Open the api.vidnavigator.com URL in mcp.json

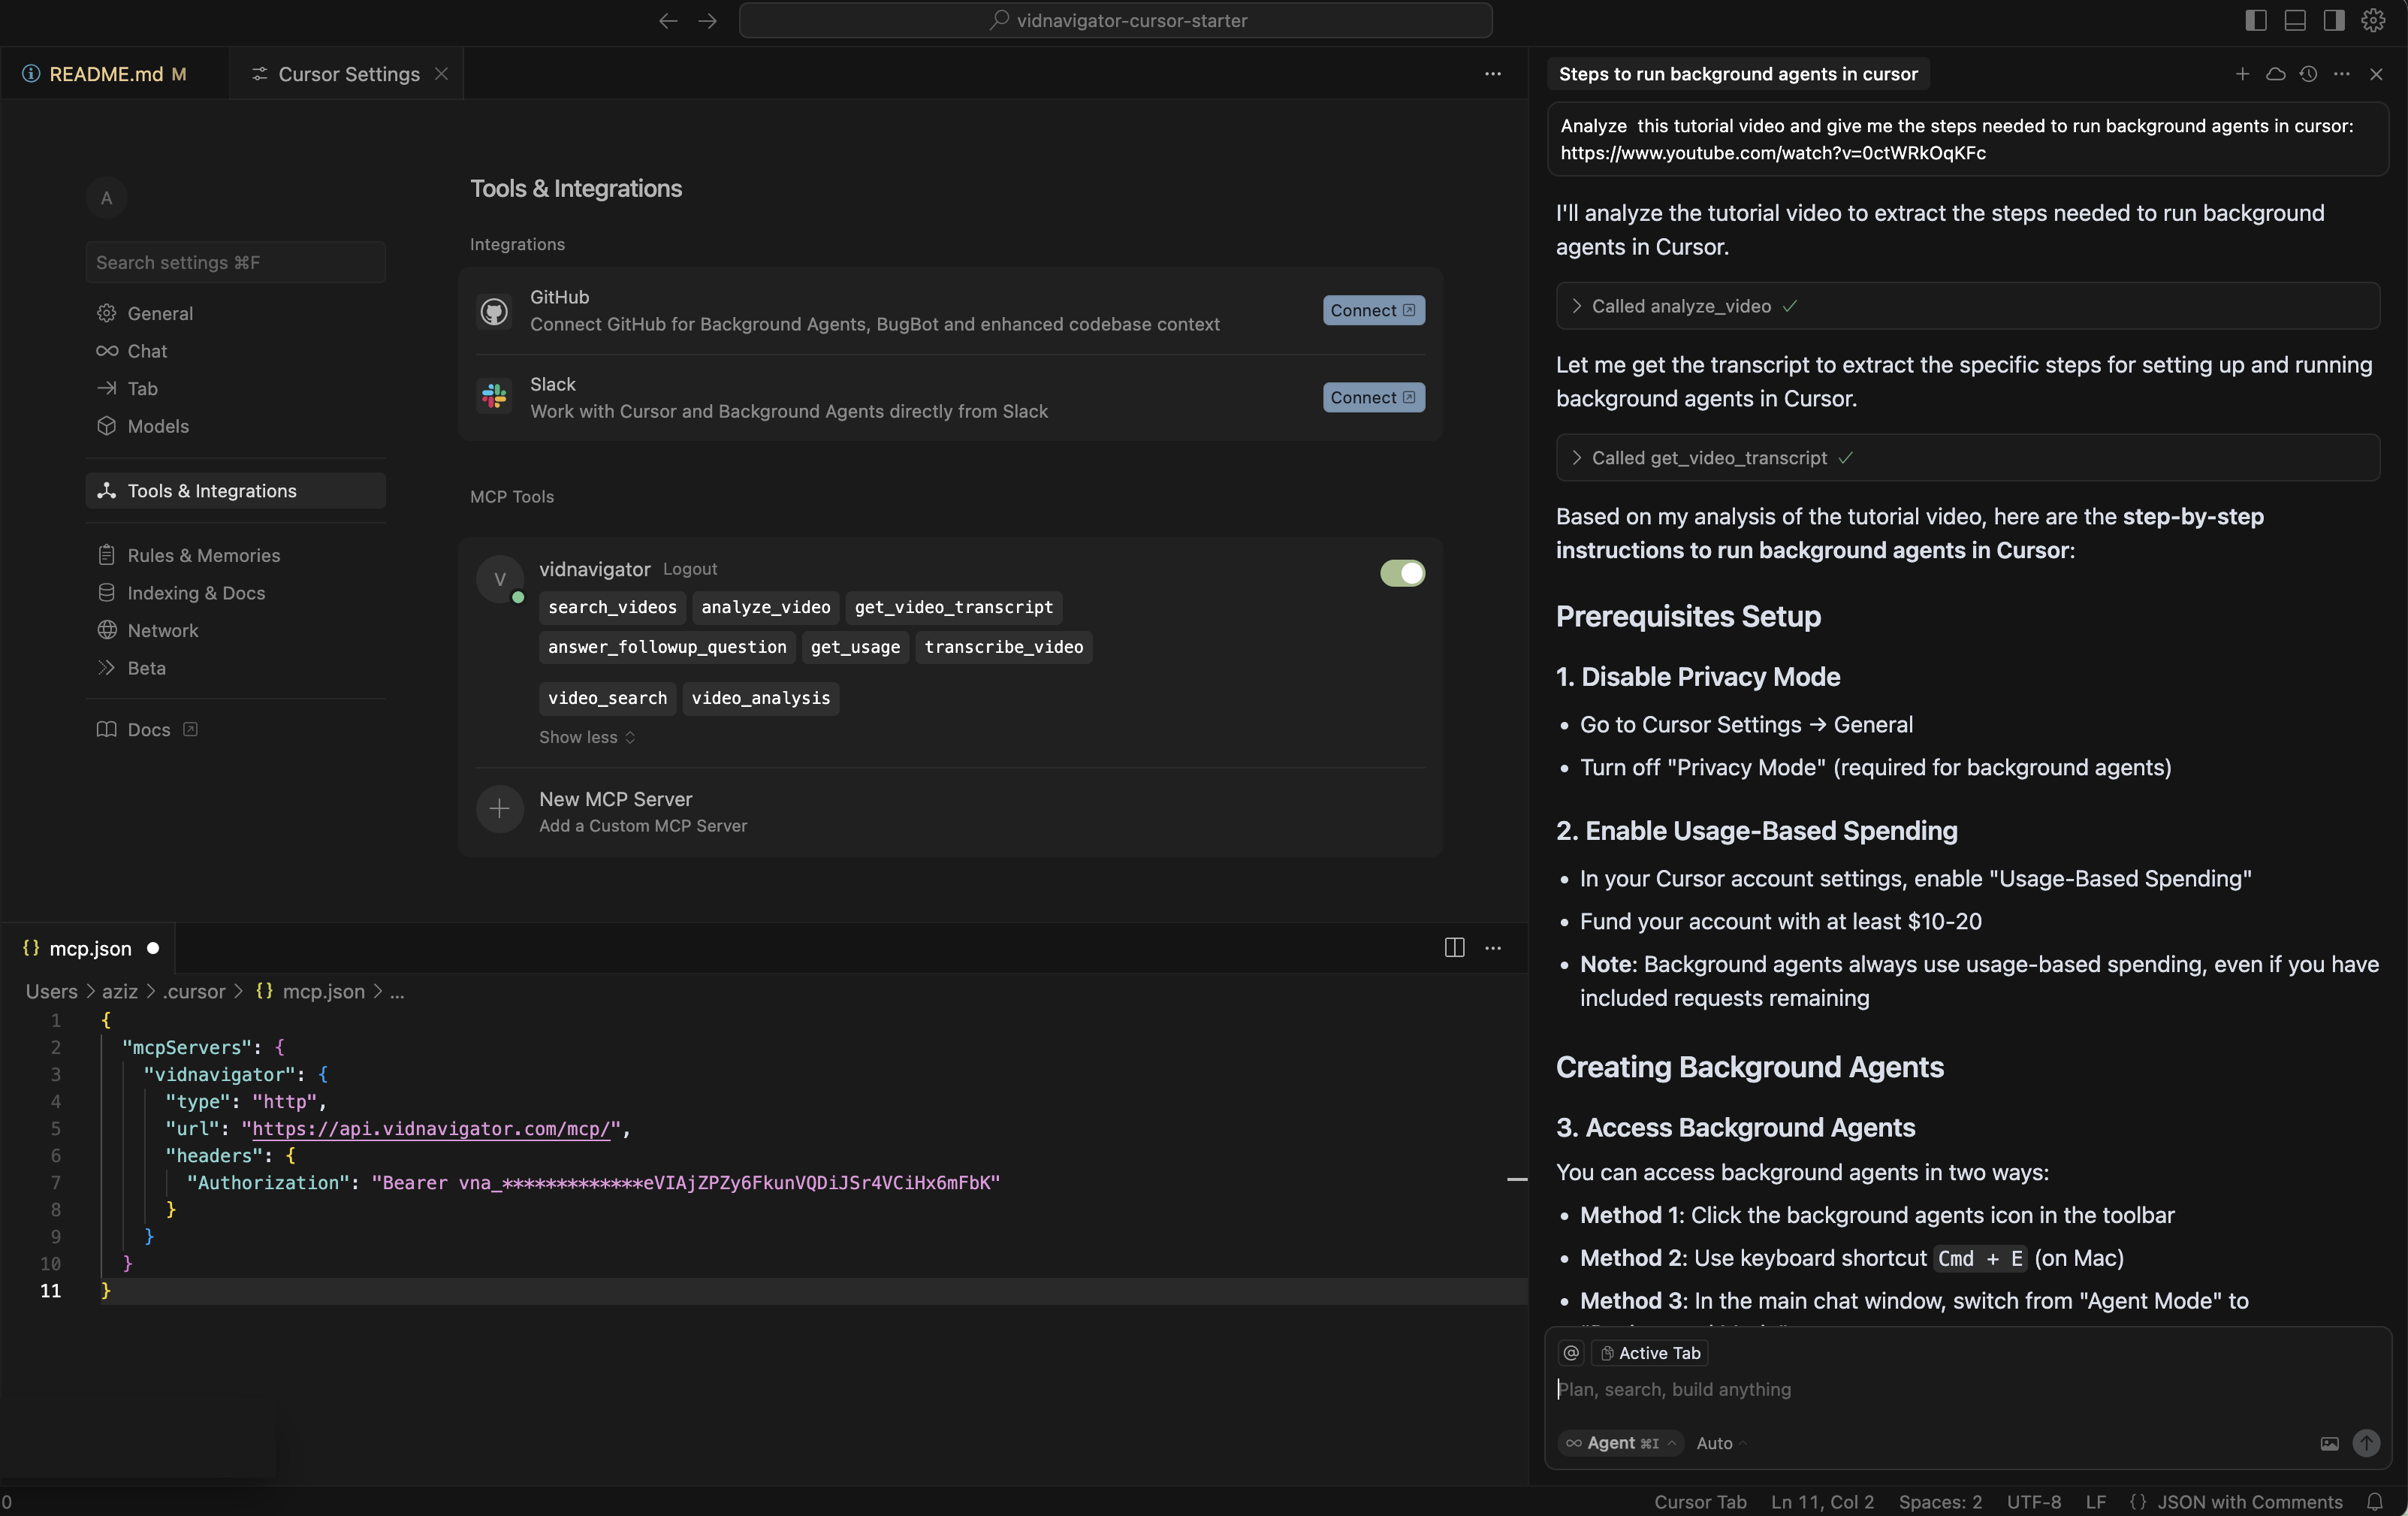[431, 1129]
